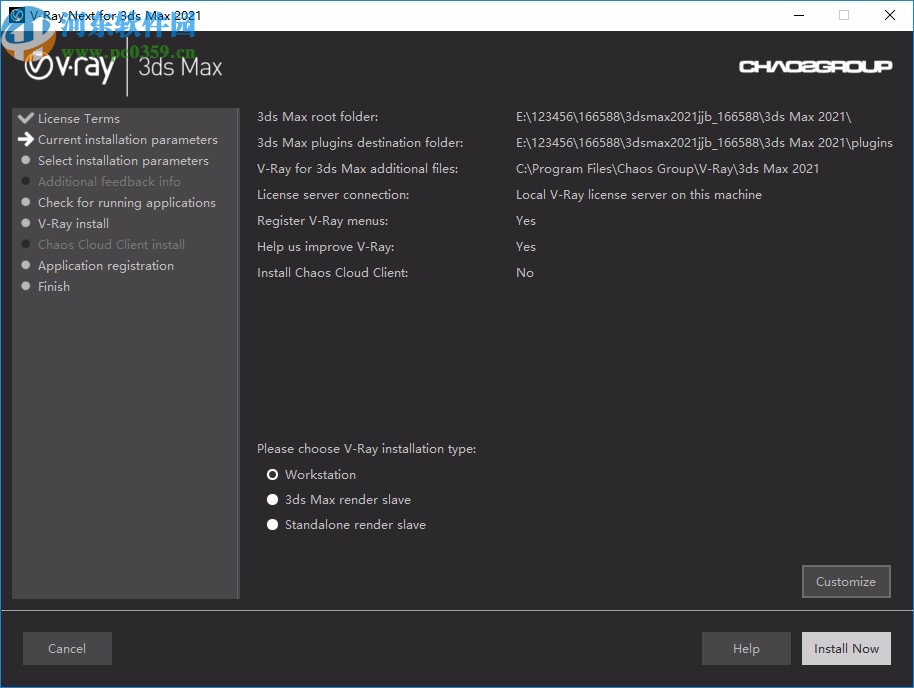Click the bullet beside Application registration
The width and height of the screenshot is (914, 688).
[x=25, y=265]
